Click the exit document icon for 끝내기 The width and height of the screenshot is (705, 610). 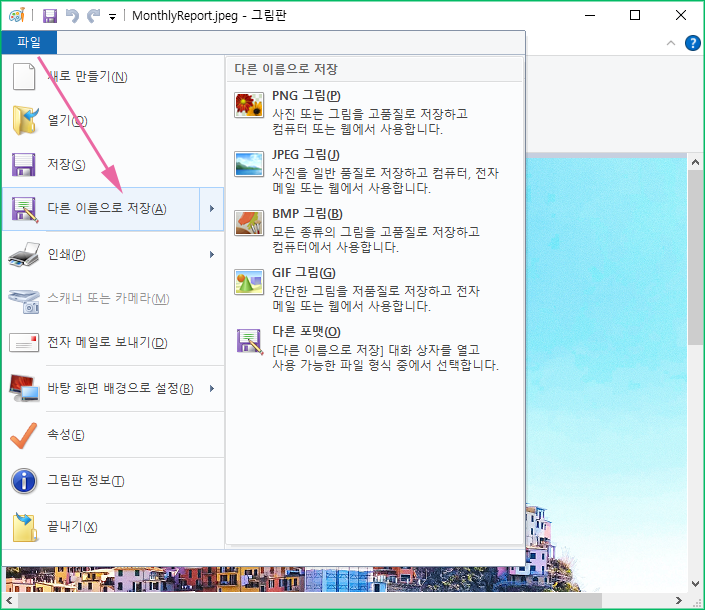(25, 527)
